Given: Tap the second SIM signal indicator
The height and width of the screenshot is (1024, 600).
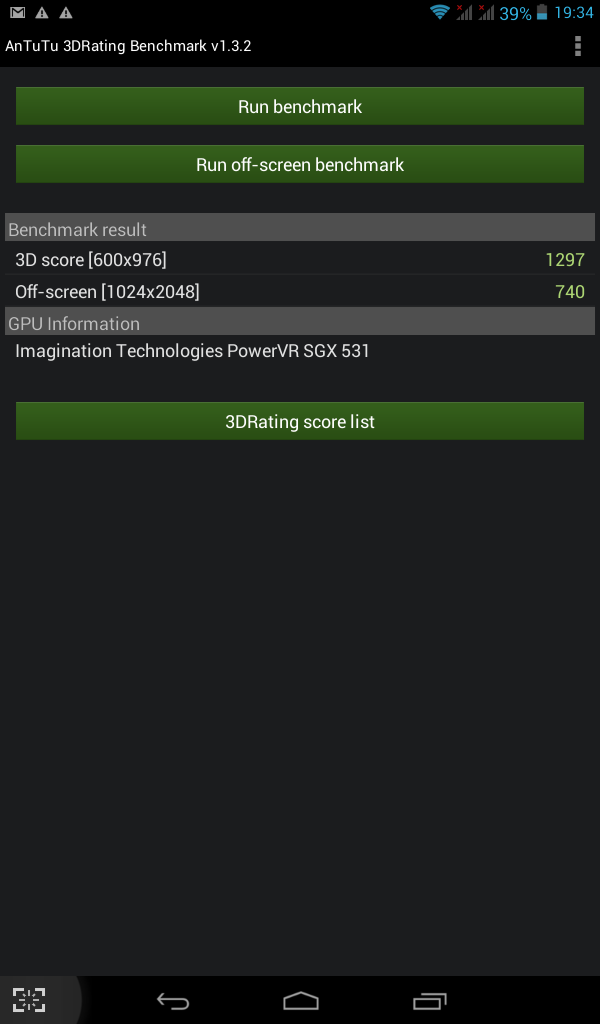Looking at the screenshot, I should click(485, 12).
